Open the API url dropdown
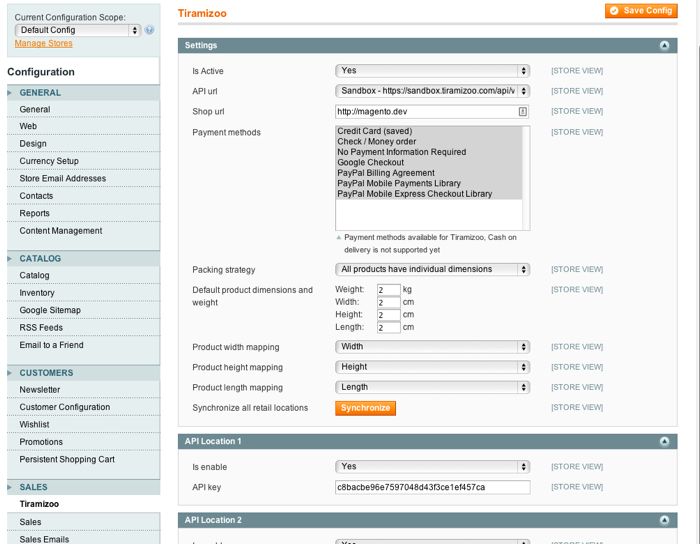The image size is (700, 544). tap(432, 91)
